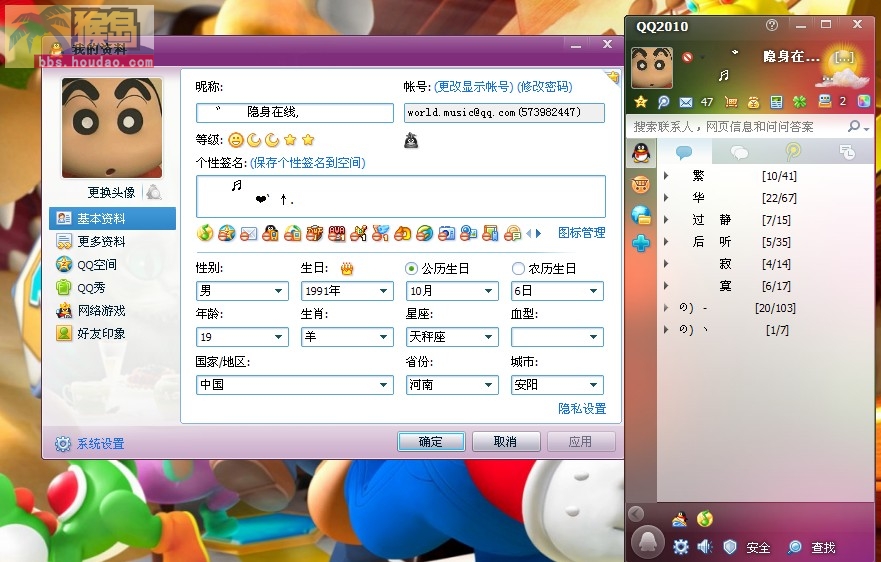Select the solar birthday radio button
Viewport: 881px width, 562px height.
(411, 269)
